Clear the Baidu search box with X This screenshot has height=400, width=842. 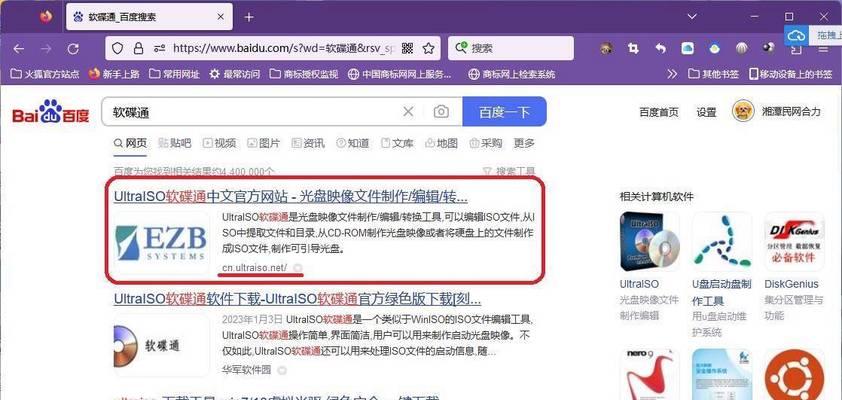(x=409, y=112)
